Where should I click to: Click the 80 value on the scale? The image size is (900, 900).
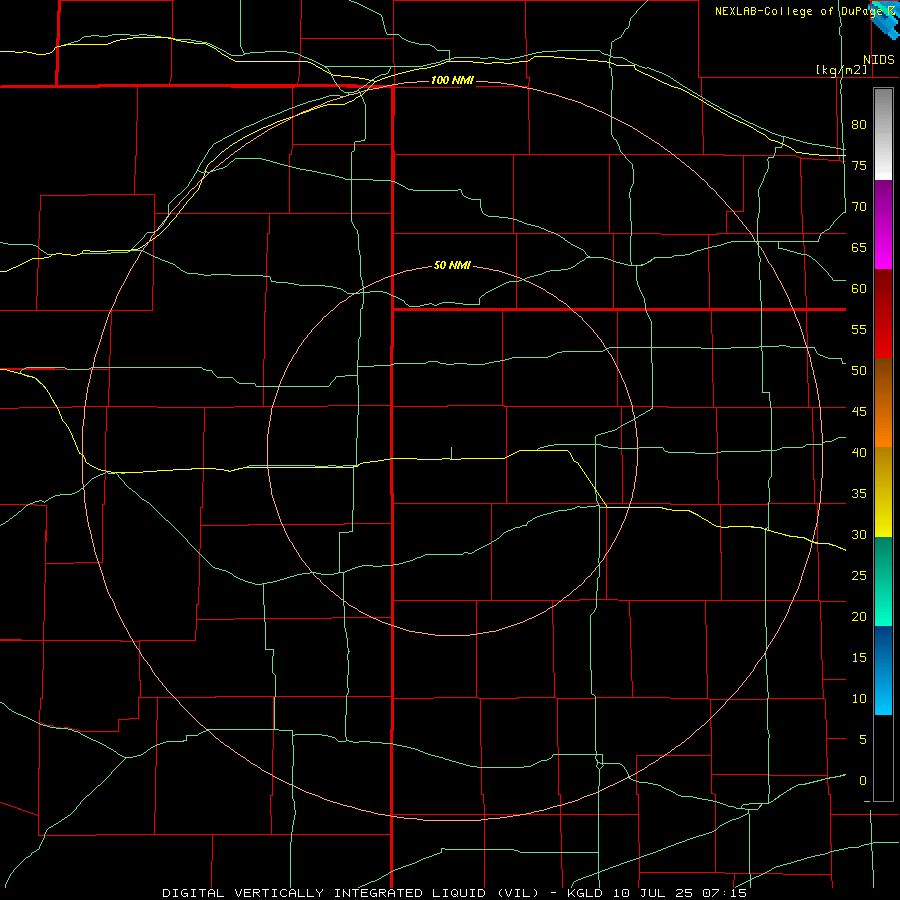tap(859, 125)
